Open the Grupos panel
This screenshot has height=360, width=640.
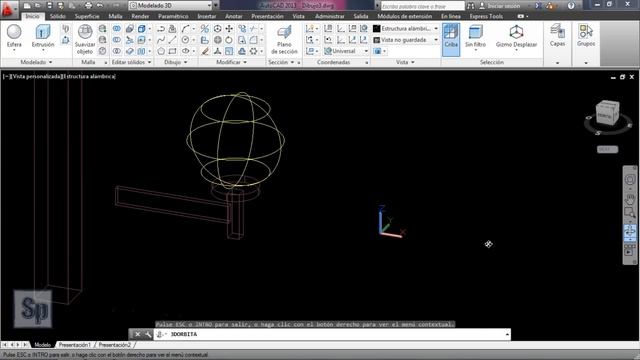(x=586, y=35)
